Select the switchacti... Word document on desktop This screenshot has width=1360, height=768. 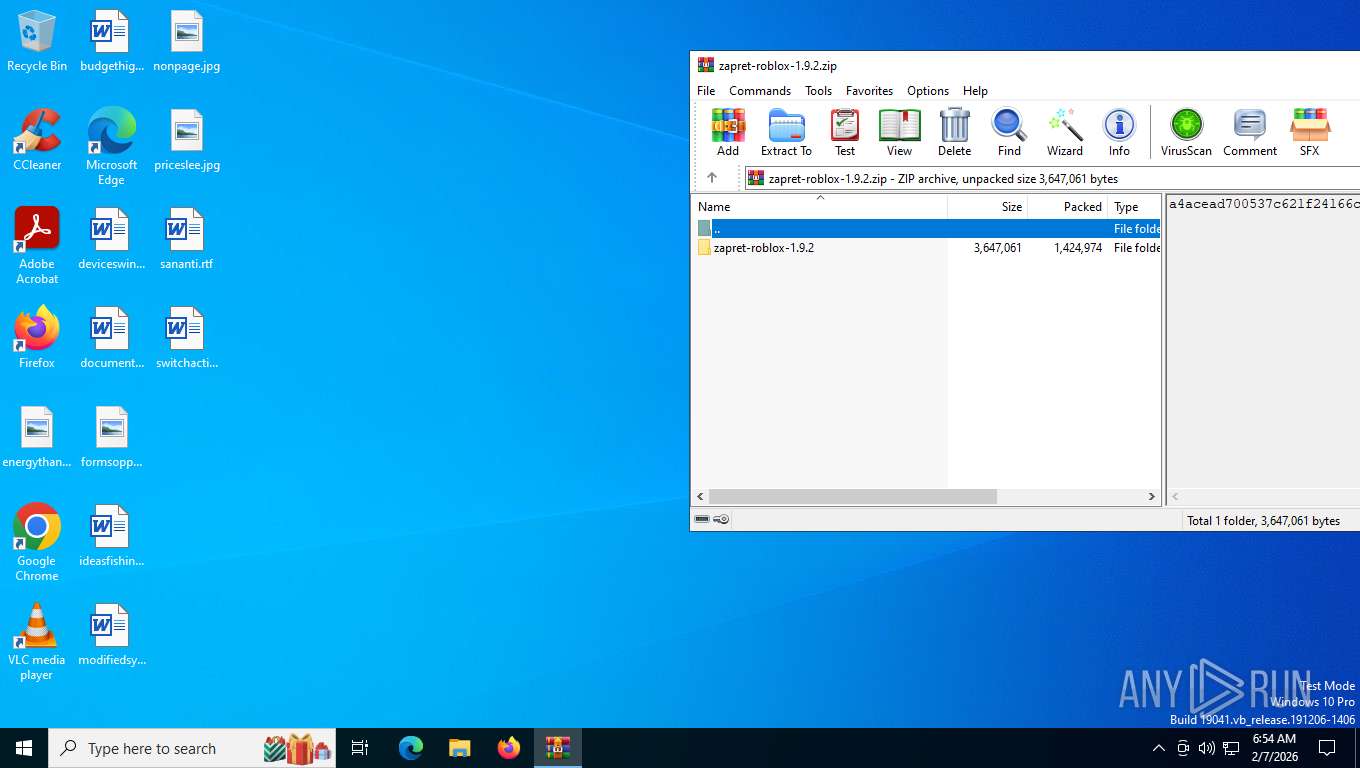[x=187, y=338]
